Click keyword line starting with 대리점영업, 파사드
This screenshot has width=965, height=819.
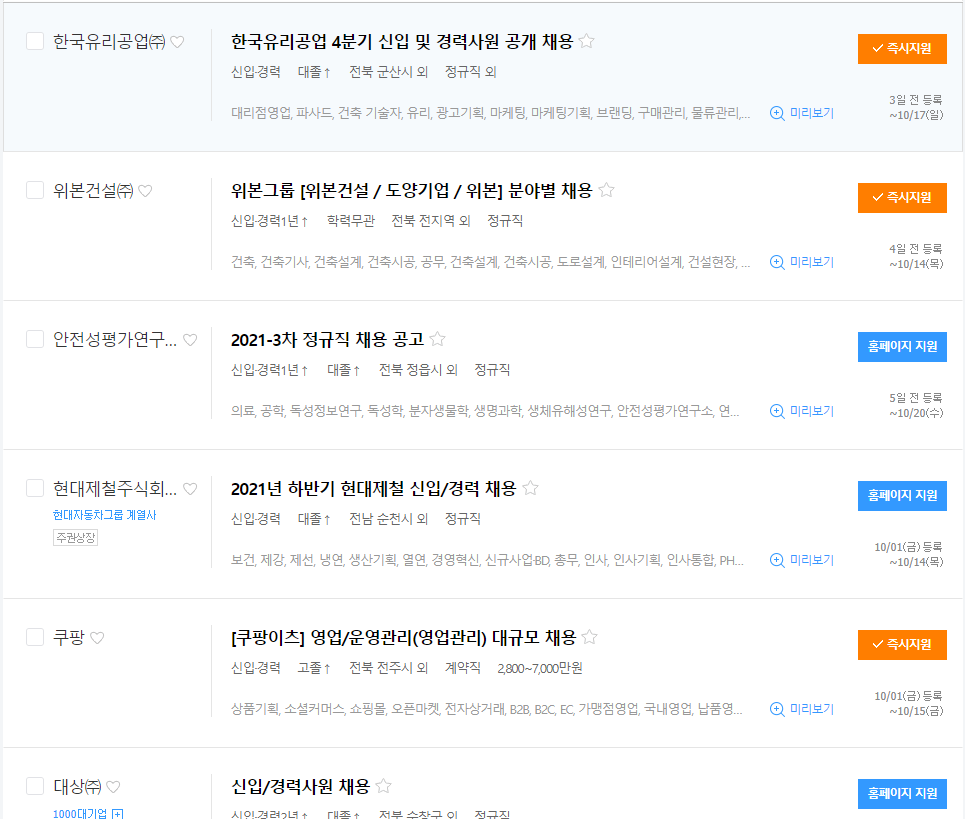click(x=491, y=113)
